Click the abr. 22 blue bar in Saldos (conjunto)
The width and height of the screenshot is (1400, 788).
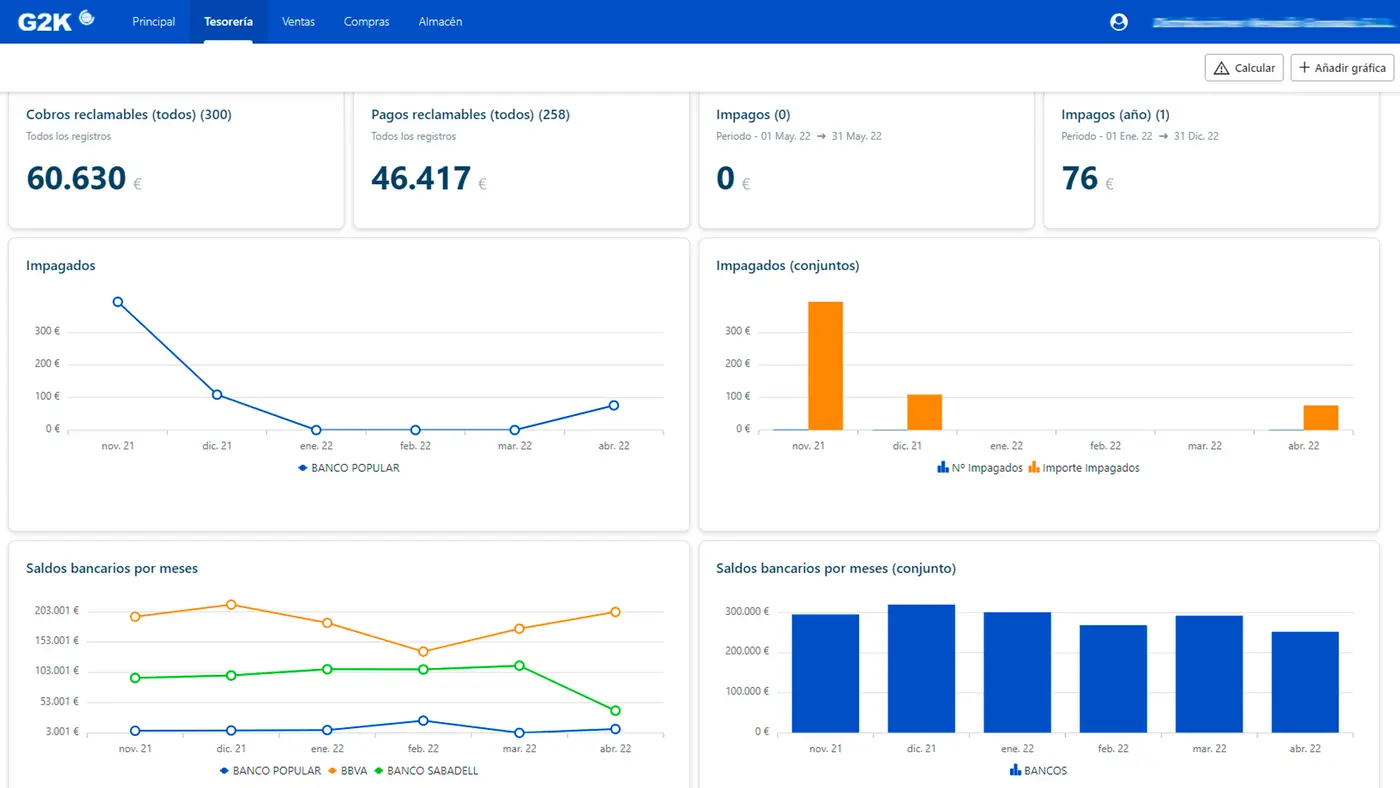(x=1305, y=682)
